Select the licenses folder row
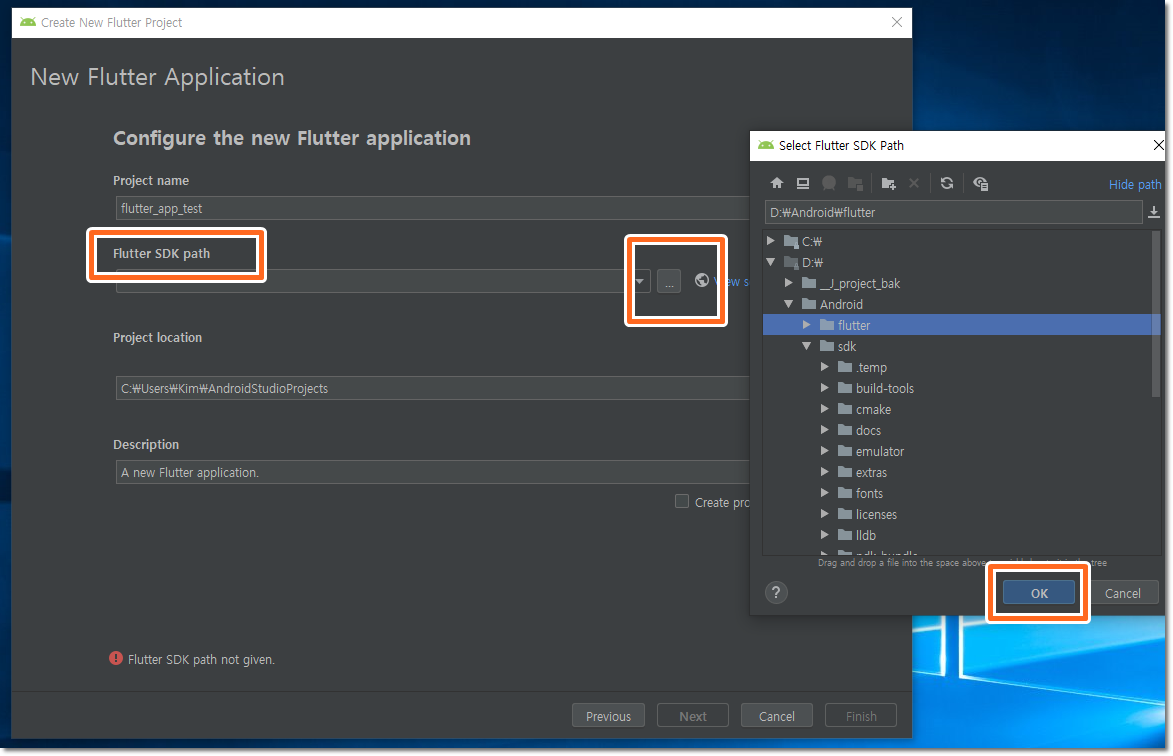This screenshot has height=756, width=1173. pyautogui.click(x=958, y=514)
